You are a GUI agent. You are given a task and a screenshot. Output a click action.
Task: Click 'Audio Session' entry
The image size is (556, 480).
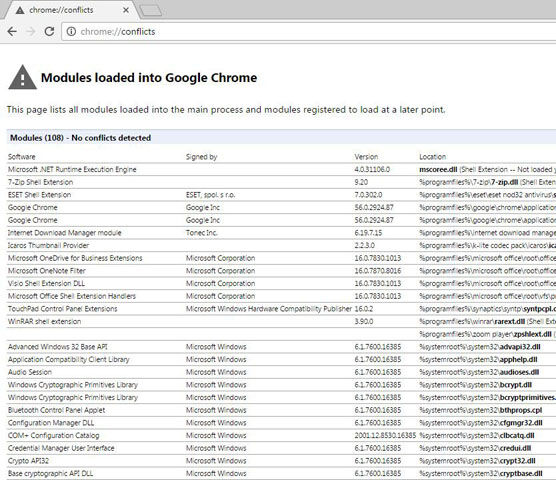[x=30, y=372]
